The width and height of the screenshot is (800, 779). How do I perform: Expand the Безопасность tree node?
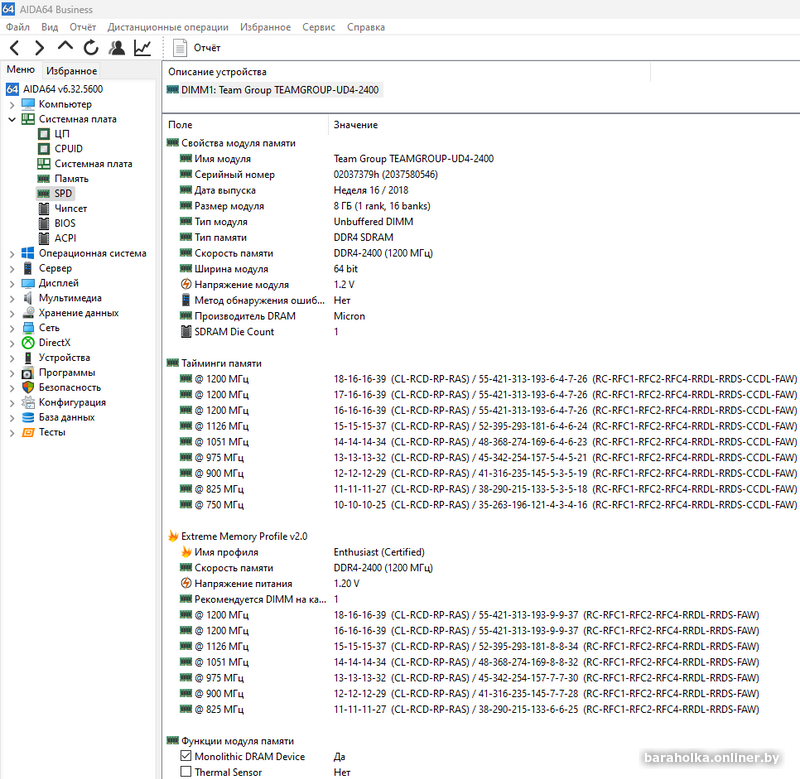(12, 388)
